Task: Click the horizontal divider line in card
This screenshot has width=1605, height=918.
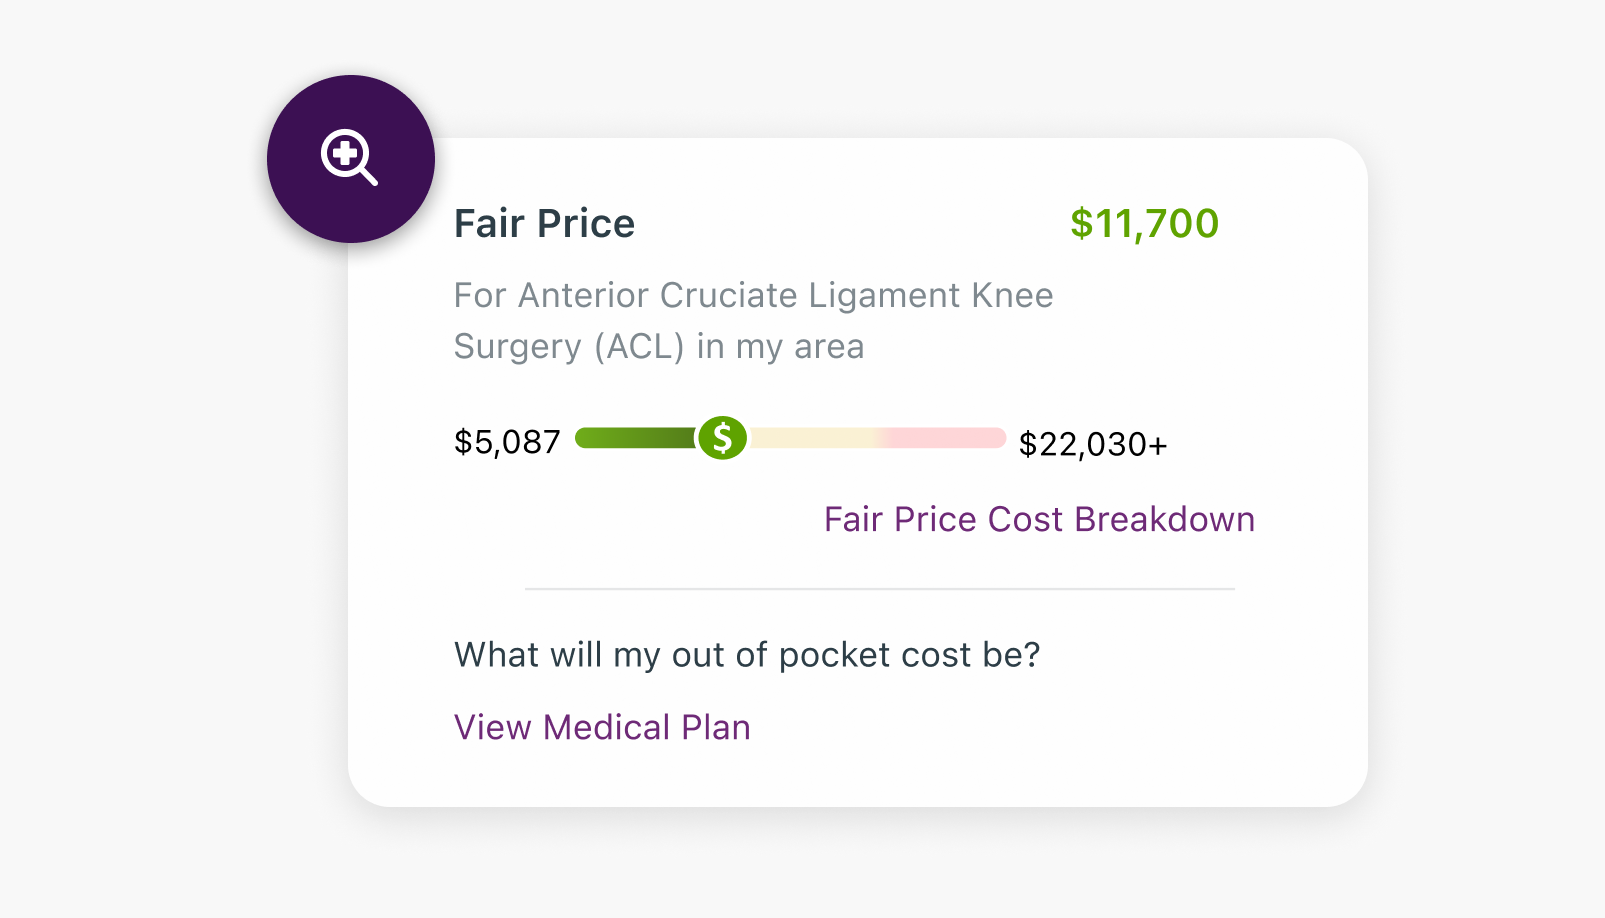Action: click(880, 589)
